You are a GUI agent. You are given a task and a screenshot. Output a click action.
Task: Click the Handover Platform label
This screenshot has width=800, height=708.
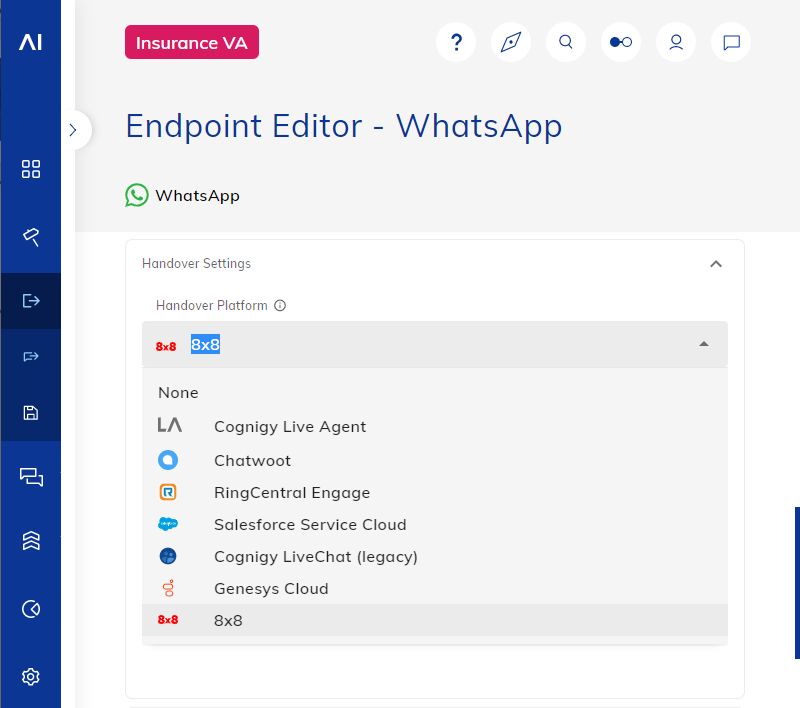[212, 305]
